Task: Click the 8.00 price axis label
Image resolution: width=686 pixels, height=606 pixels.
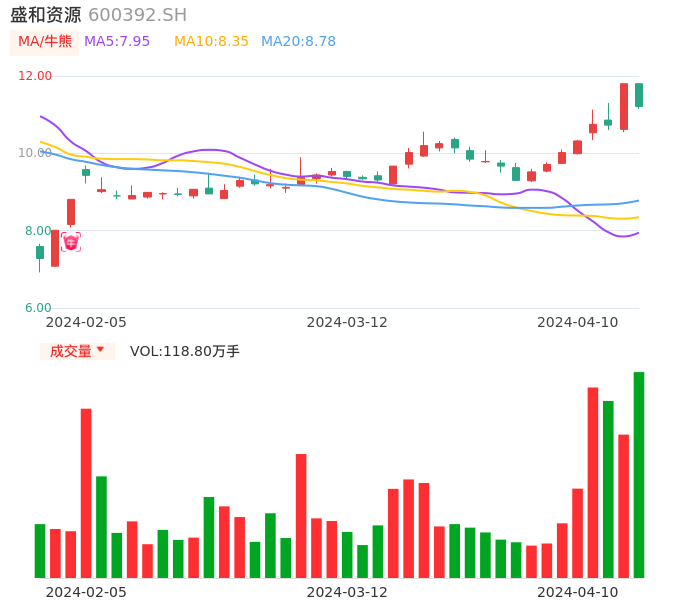Action: click(x=38, y=231)
